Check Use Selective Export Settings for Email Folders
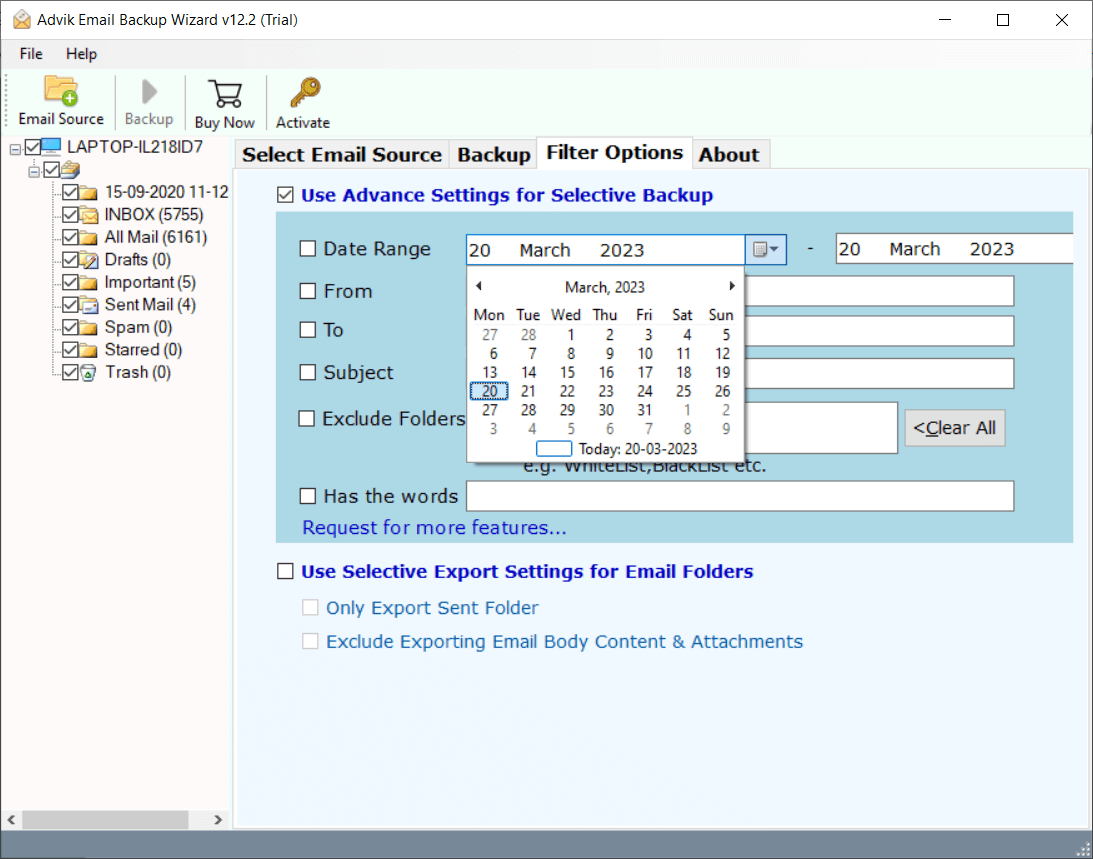The image size is (1093, 859). coord(285,572)
